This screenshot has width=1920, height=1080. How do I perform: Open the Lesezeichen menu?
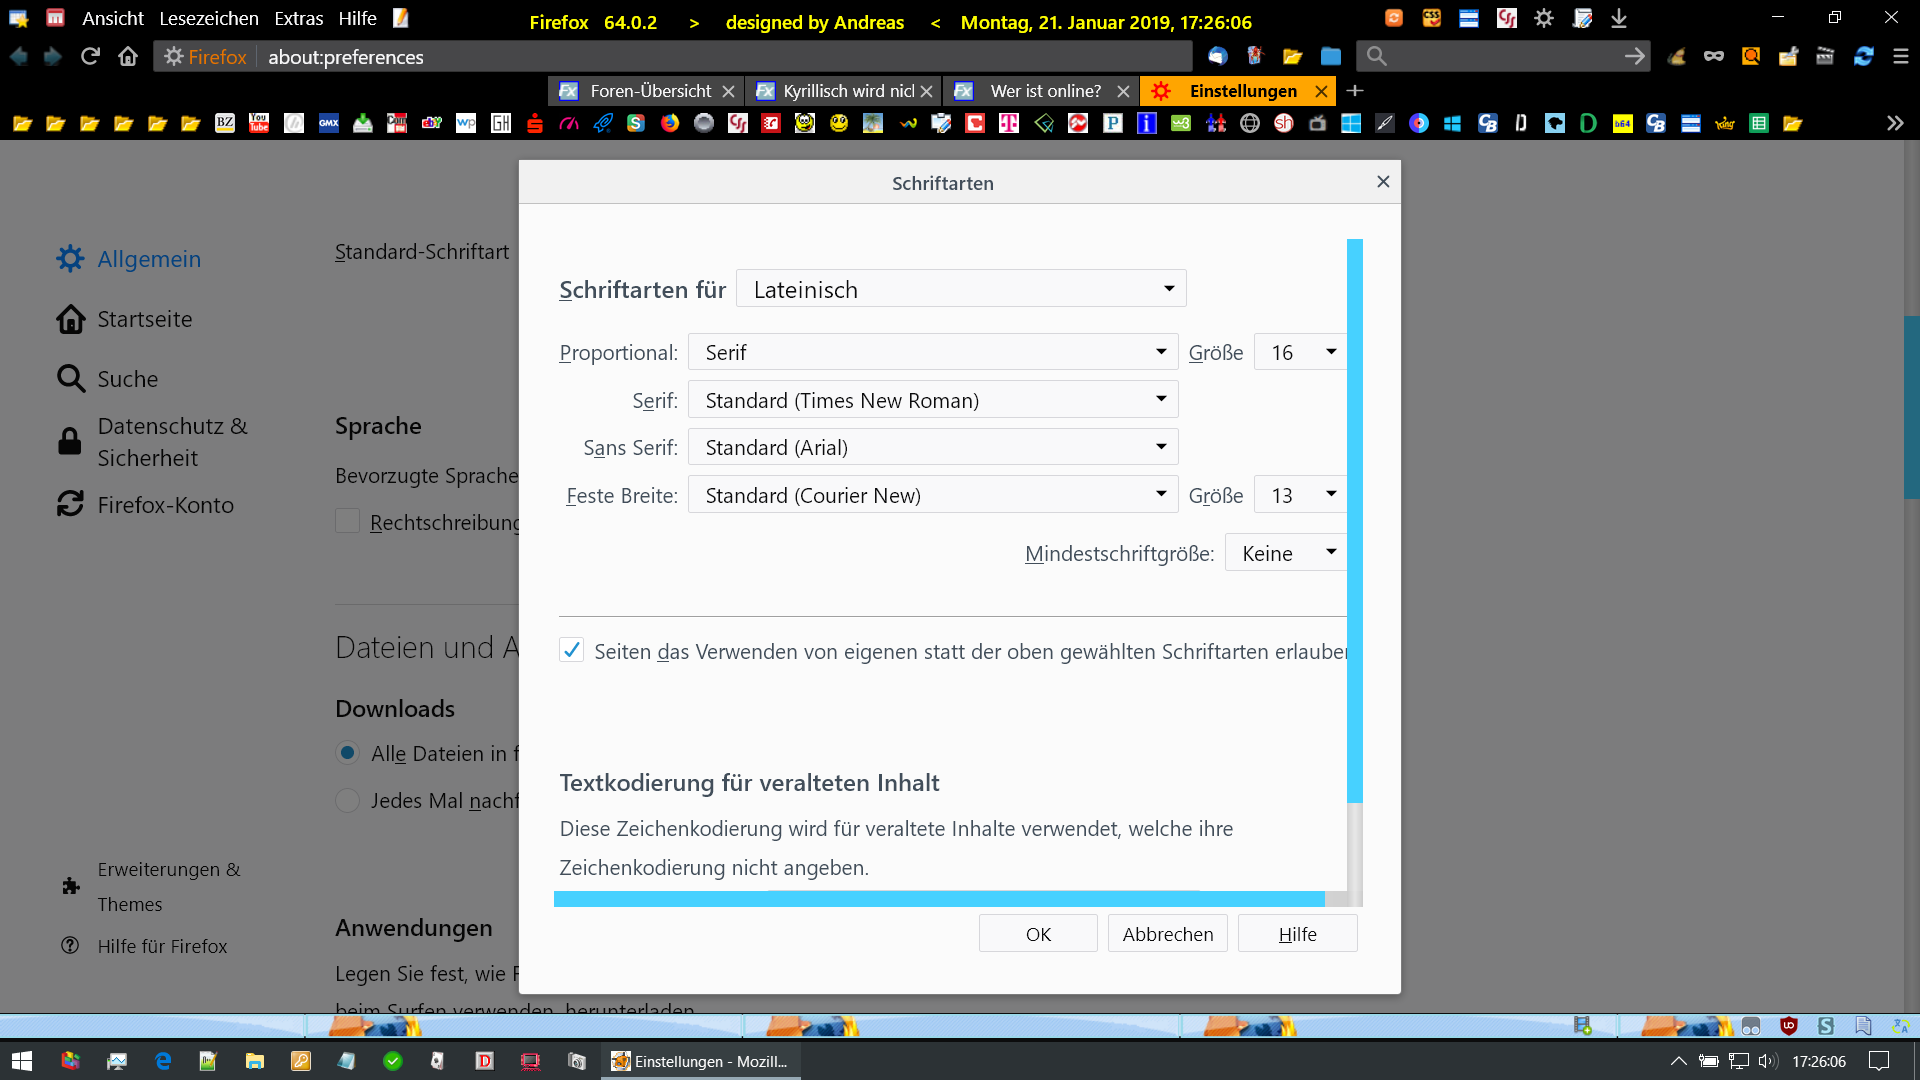208,18
